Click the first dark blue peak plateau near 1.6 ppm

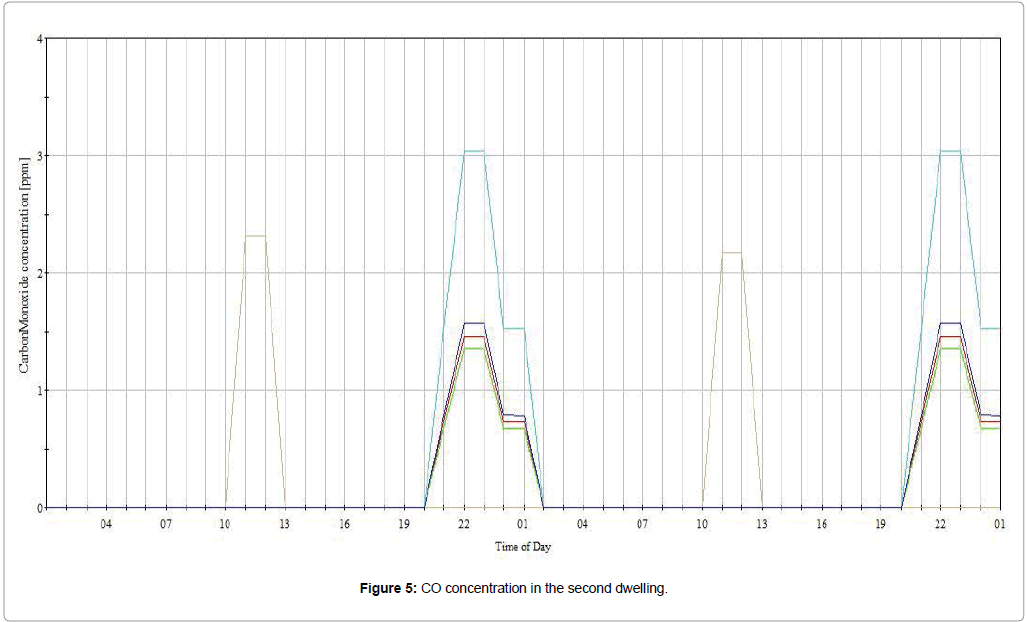[x=474, y=323]
